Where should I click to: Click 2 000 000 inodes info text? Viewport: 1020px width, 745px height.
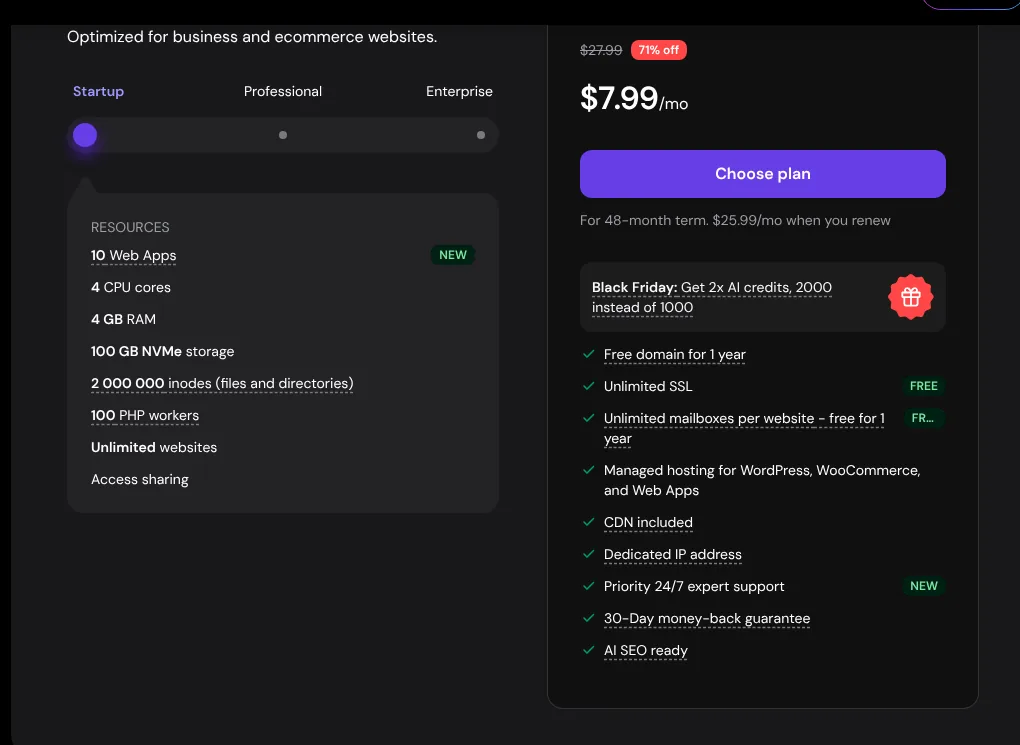coord(222,383)
